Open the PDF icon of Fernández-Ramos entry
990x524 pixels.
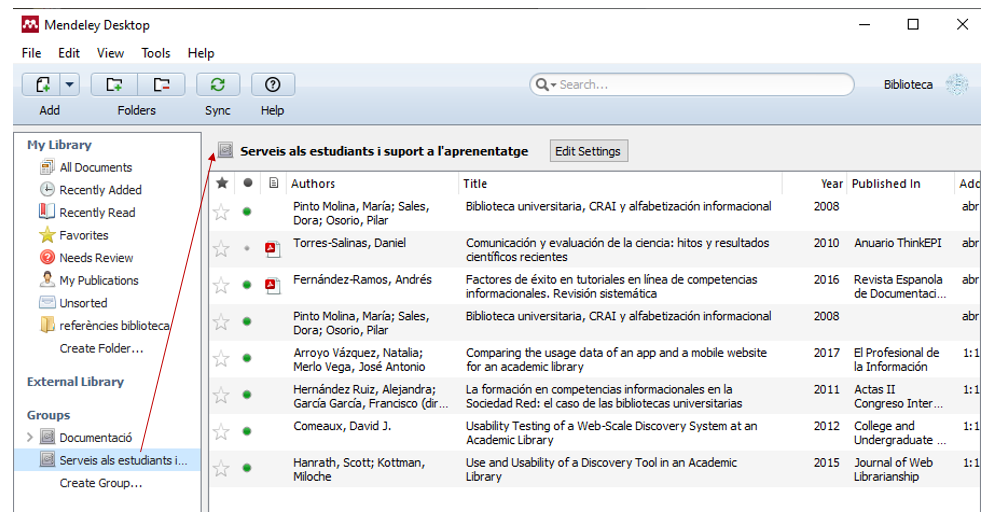pyautogui.click(x=272, y=285)
